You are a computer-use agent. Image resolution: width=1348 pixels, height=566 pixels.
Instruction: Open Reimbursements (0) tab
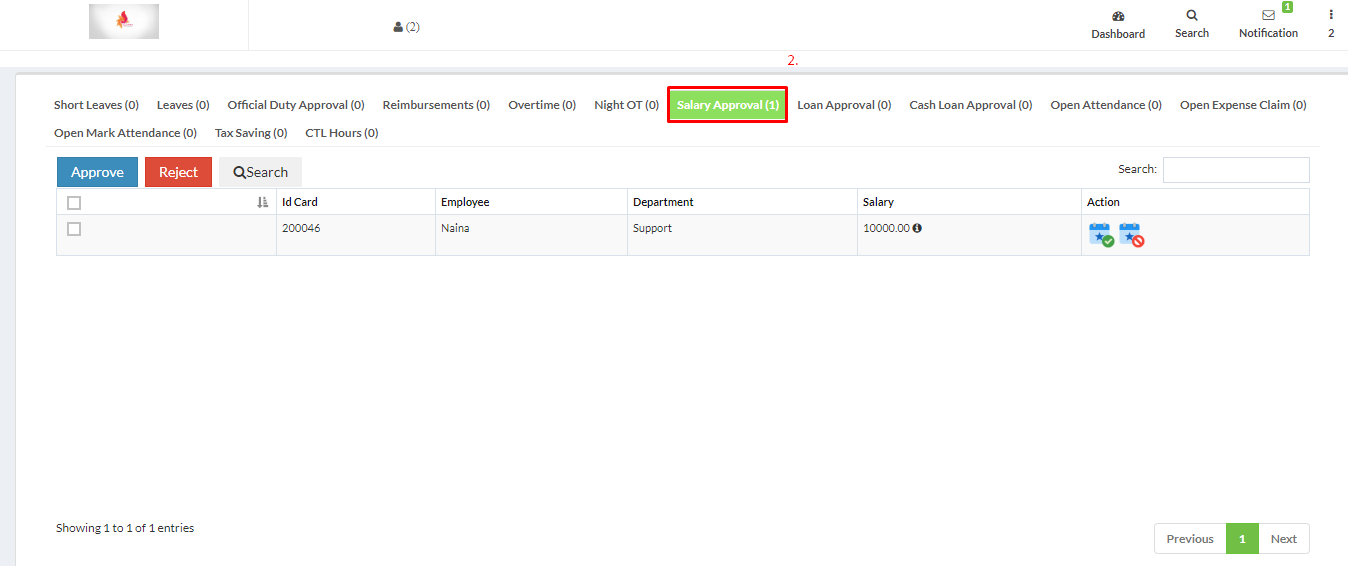pos(436,105)
